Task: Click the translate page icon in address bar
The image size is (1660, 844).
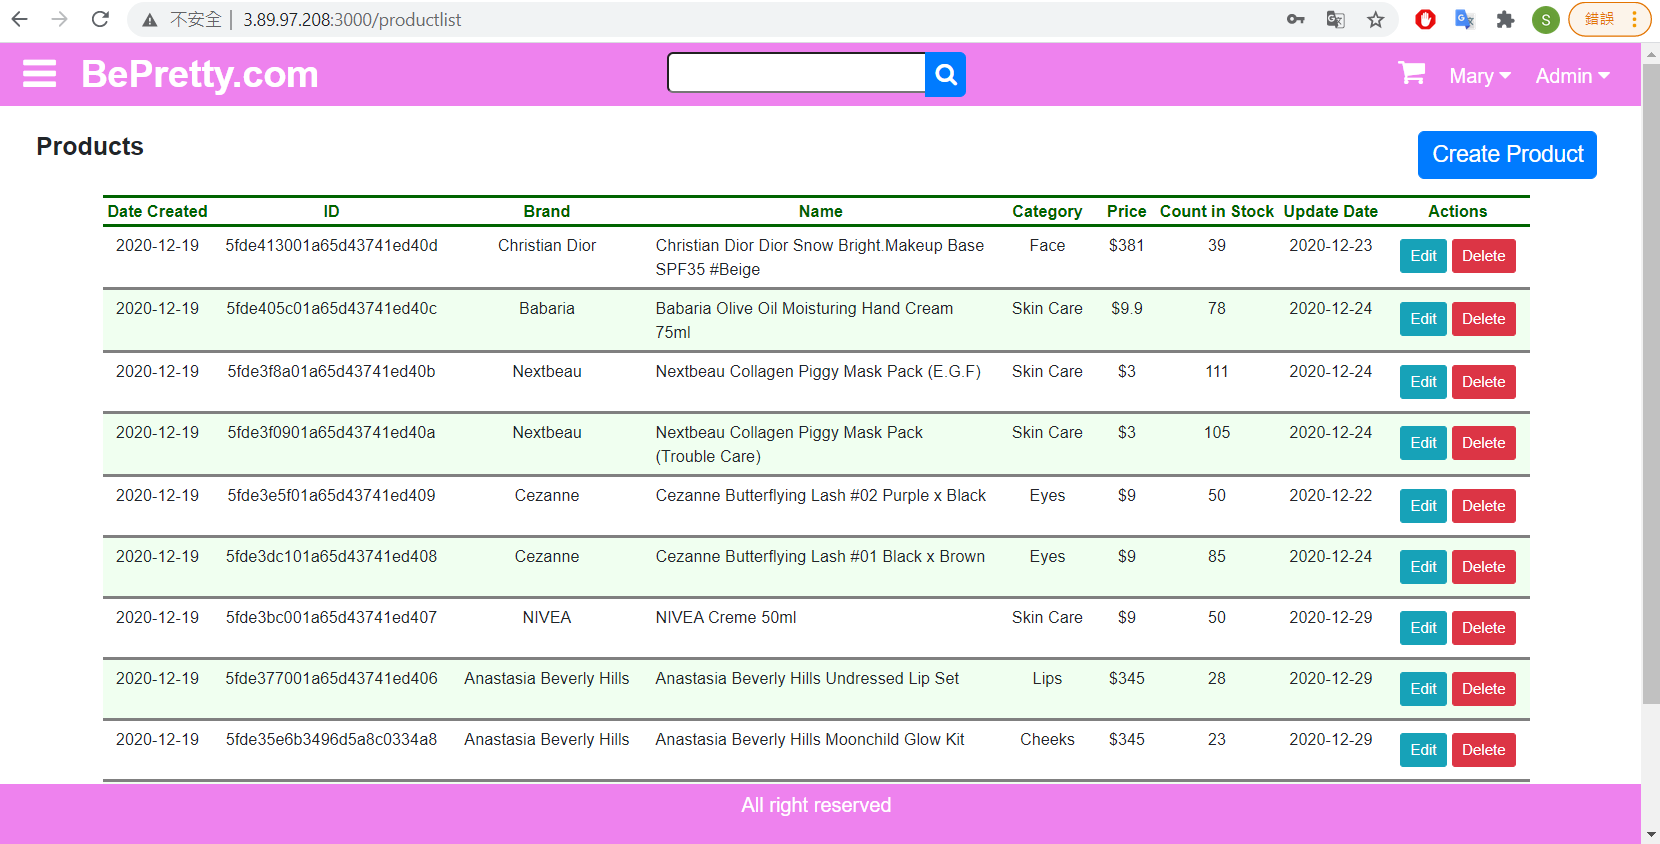Action: tap(1335, 19)
